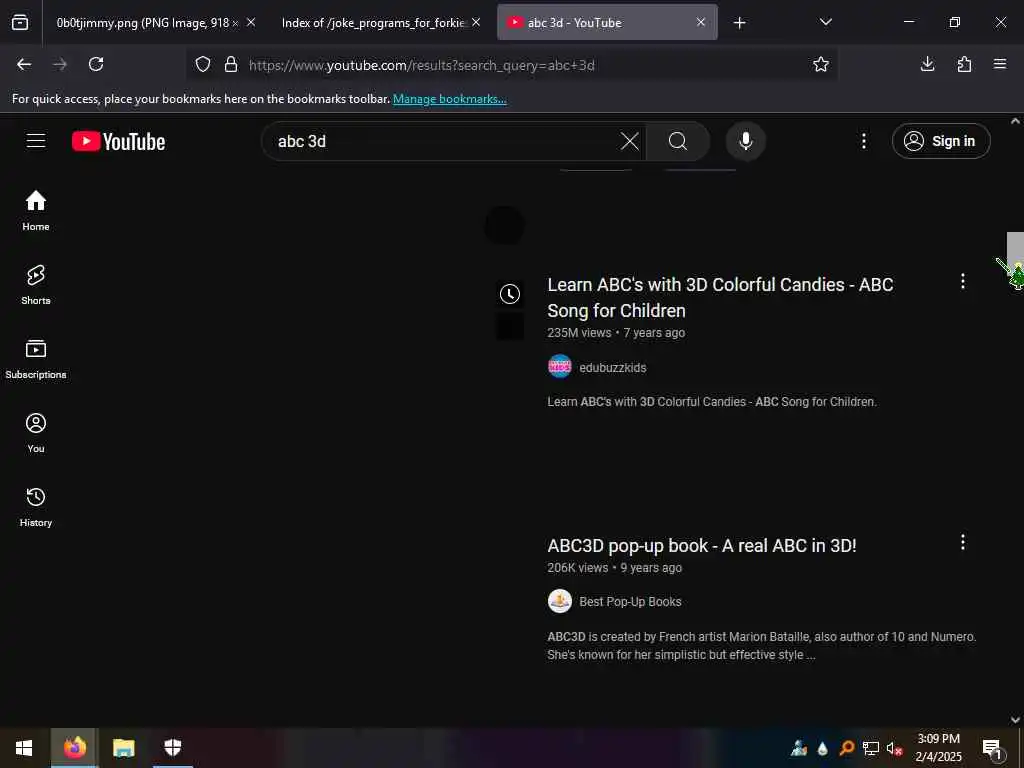The image size is (1024, 768).
Task: Click the Firefox taskbar icon
Action: coord(74,748)
